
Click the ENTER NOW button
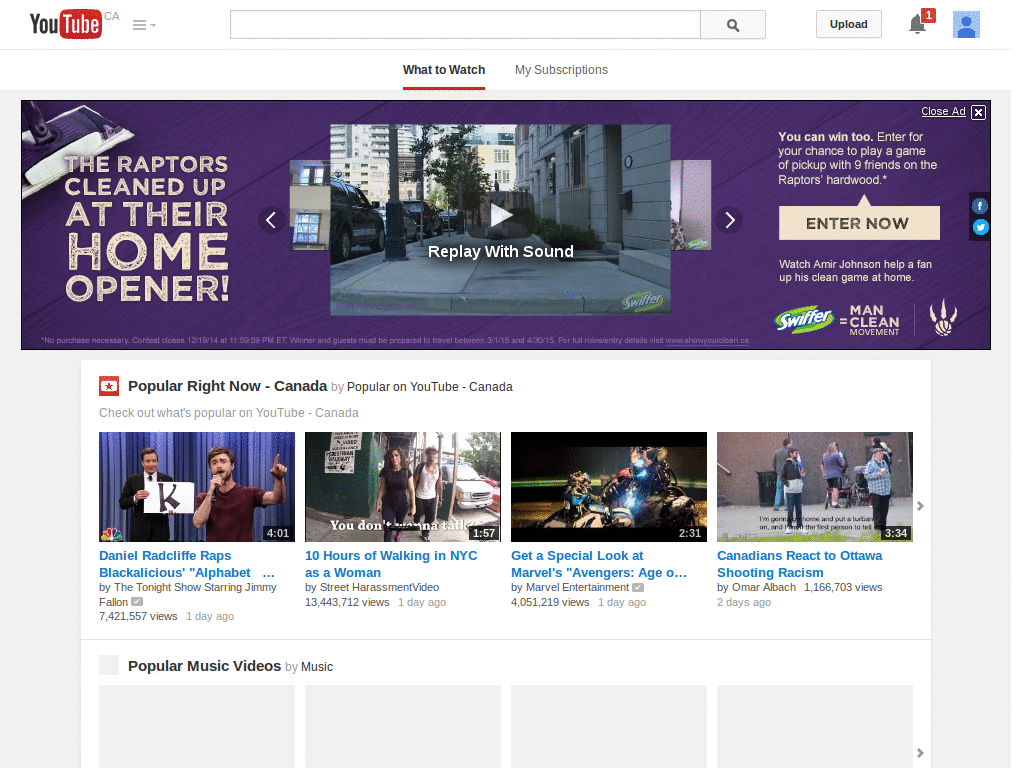pyautogui.click(x=859, y=223)
